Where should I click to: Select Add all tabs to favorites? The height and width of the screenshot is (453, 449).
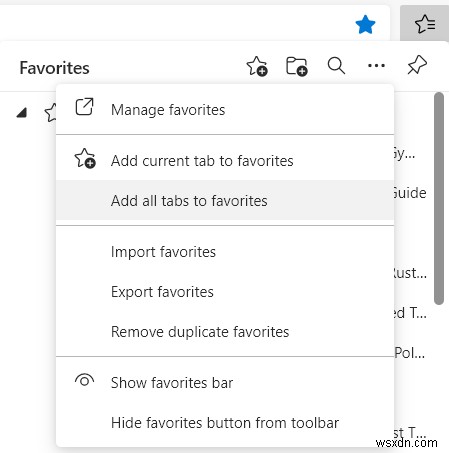[225, 201]
